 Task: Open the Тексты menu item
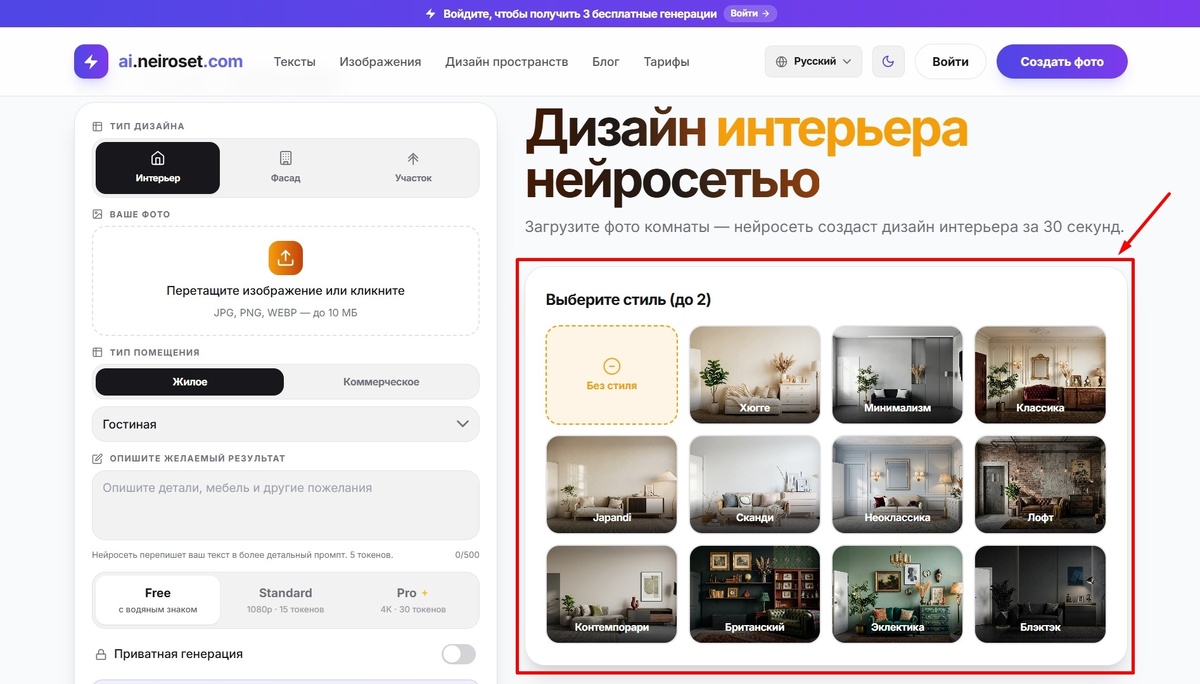295,61
